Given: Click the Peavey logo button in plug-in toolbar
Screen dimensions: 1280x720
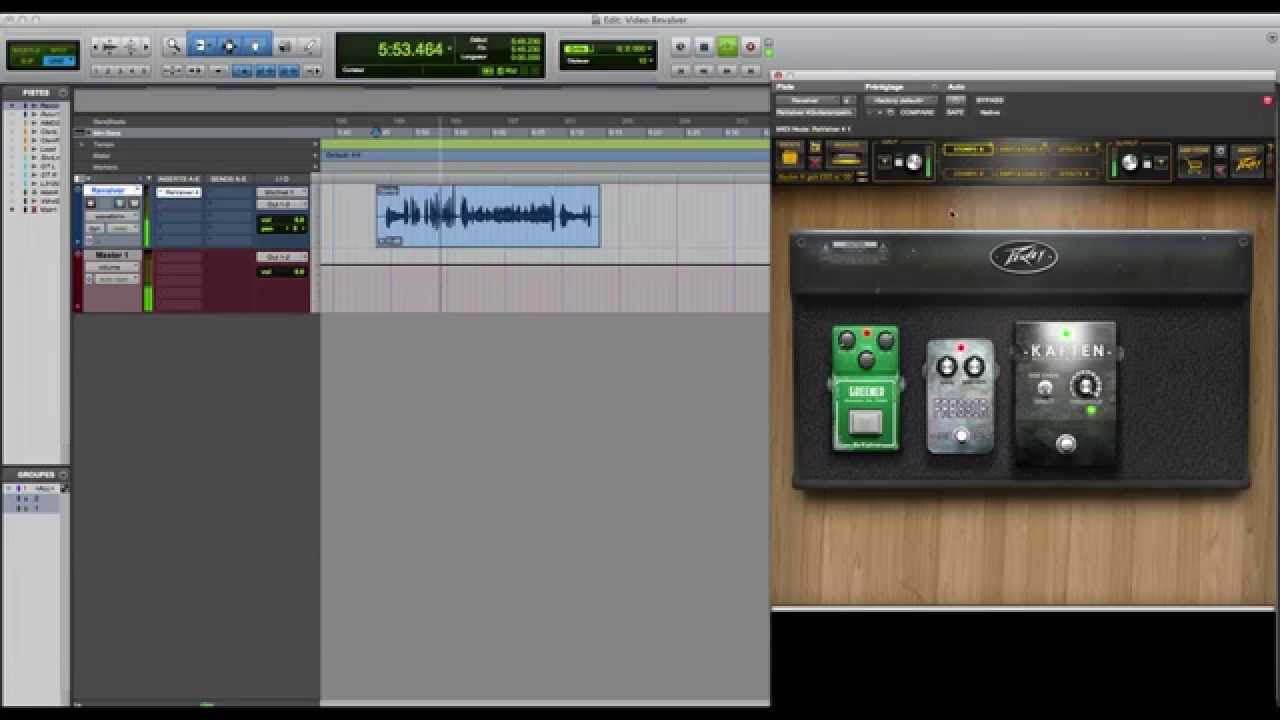Looking at the screenshot, I should click(x=1248, y=163).
